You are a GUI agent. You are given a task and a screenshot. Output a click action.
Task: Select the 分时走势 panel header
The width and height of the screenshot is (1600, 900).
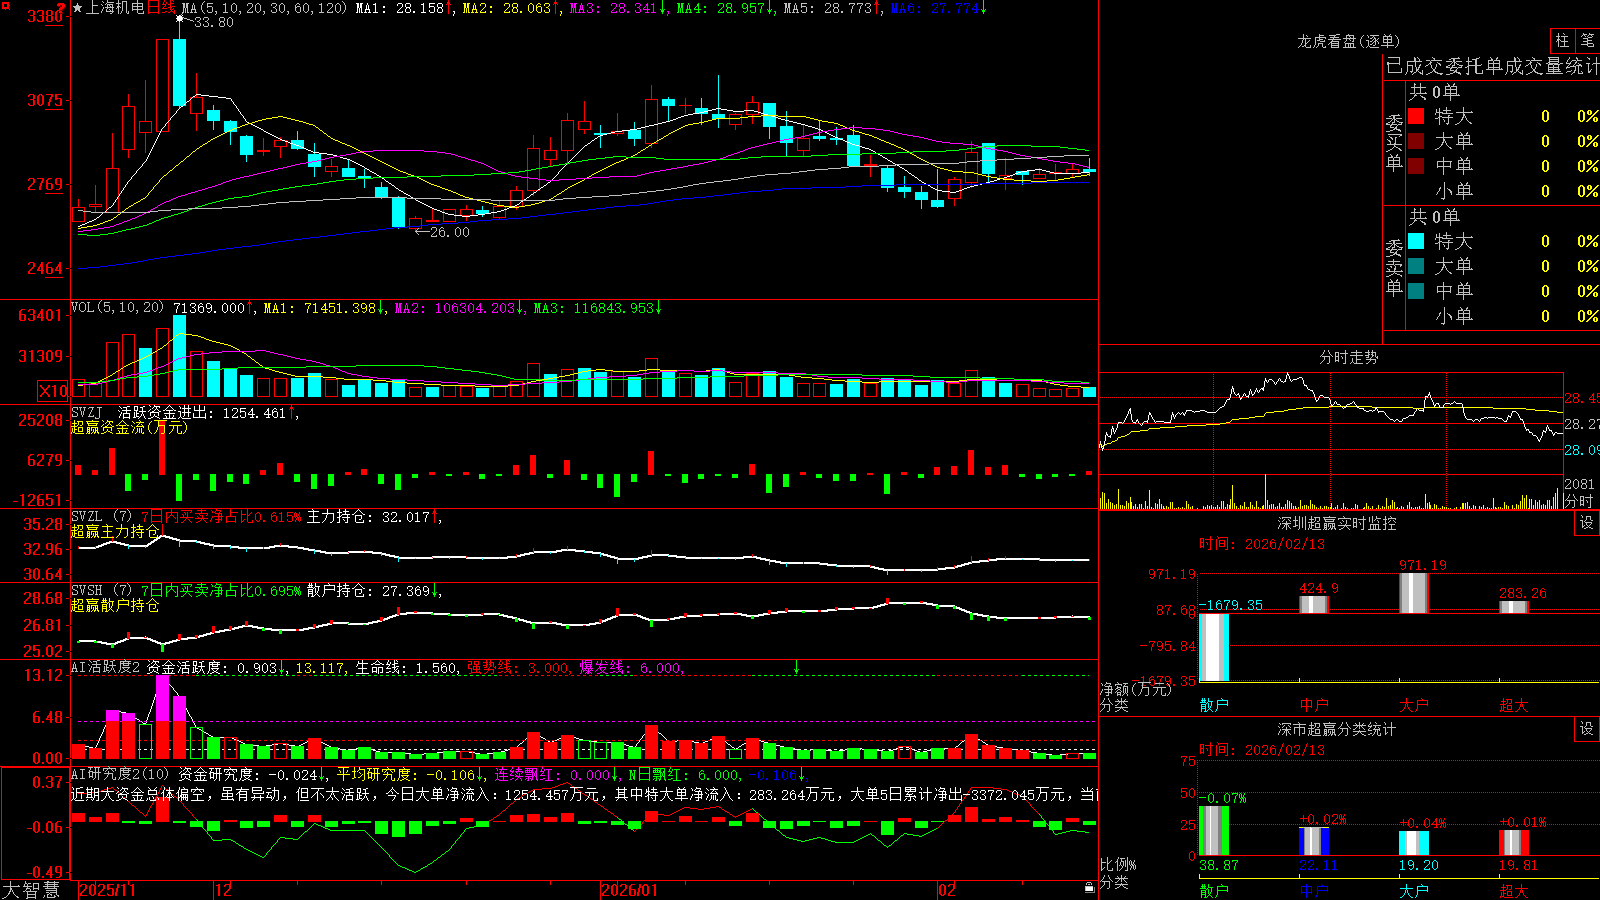[x=1348, y=357]
